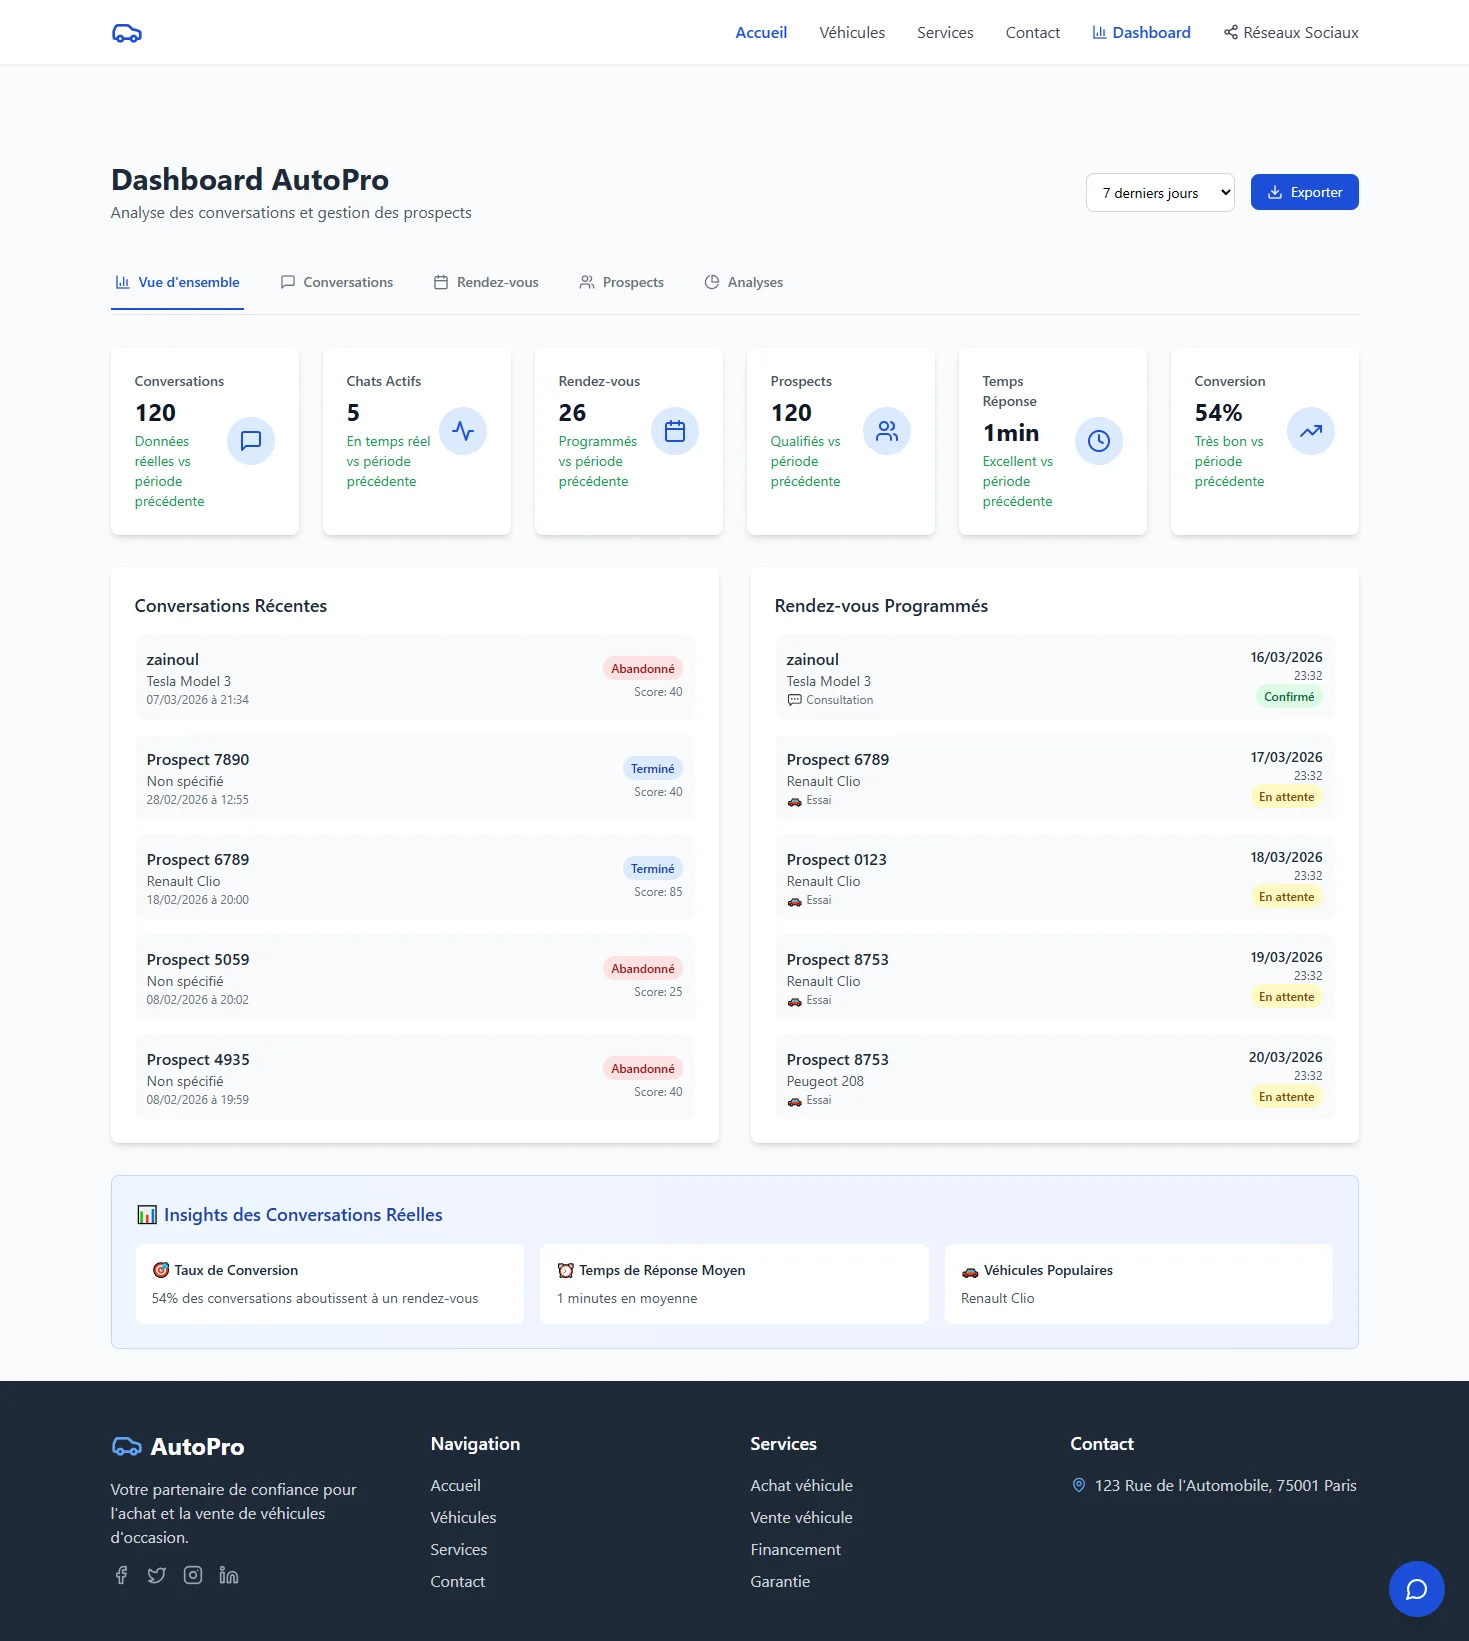The width and height of the screenshot is (1469, 1641).
Task: Click the map pin icon beside address
Action: [x=1079, y=1485]
